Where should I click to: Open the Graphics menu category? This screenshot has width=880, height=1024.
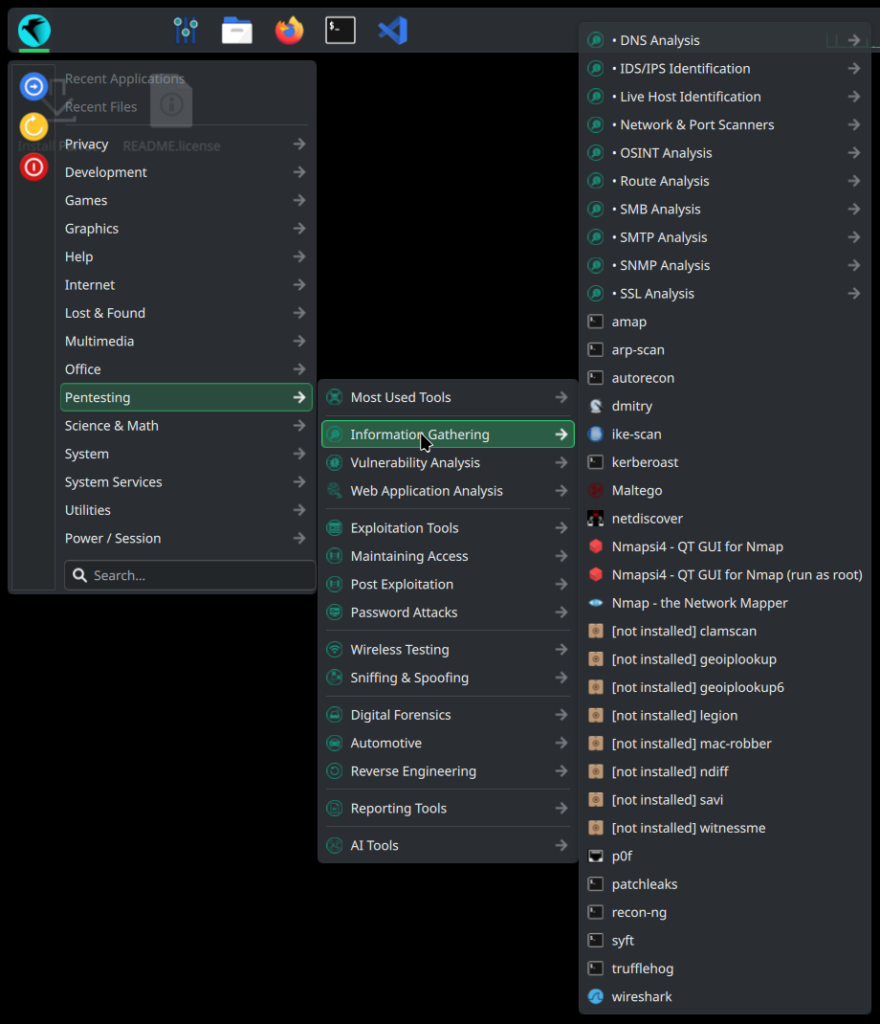(x=186, y=229)
